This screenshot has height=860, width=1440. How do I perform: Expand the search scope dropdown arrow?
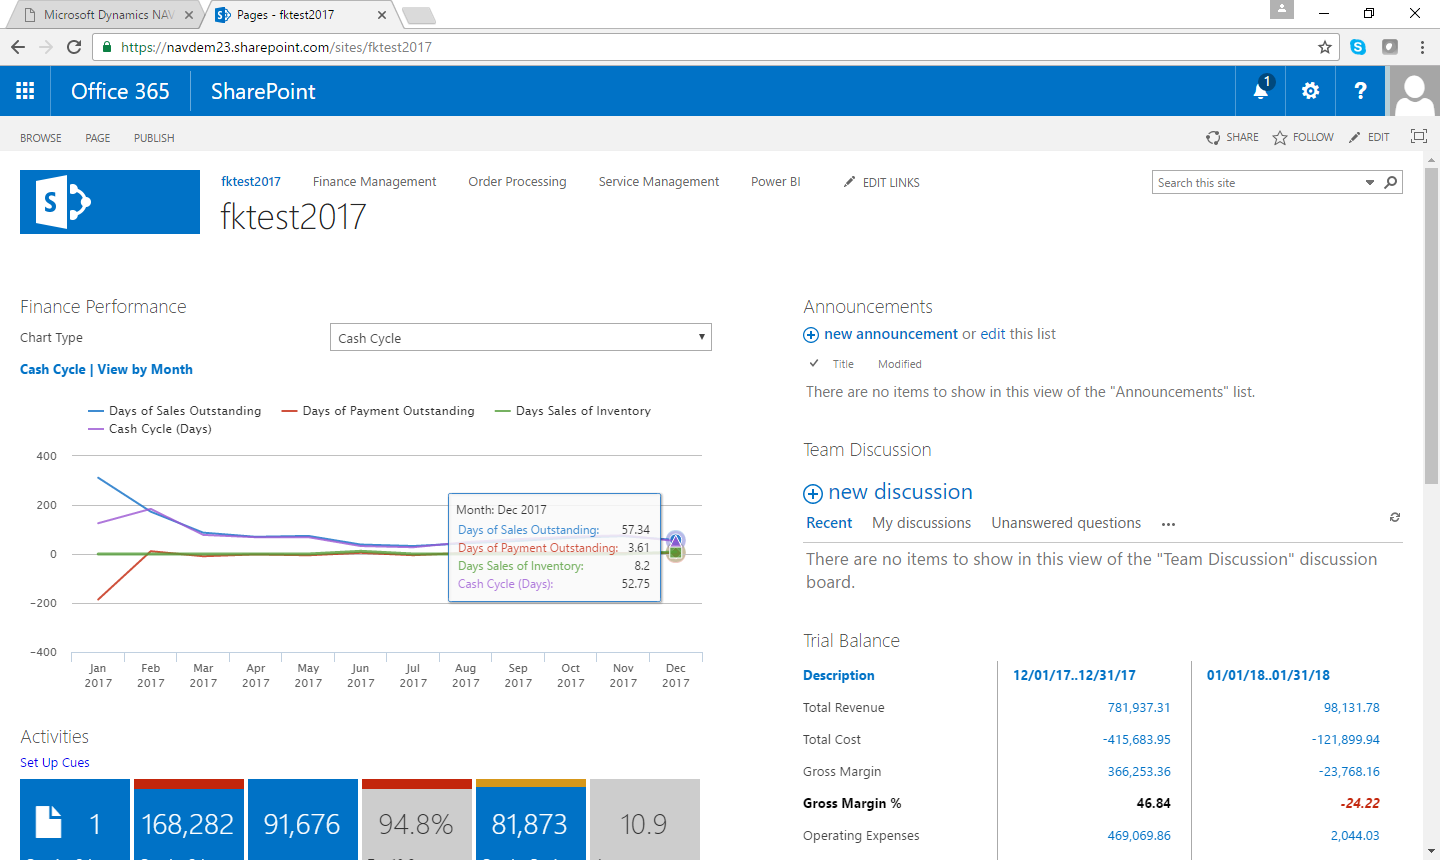point(1370,182)
